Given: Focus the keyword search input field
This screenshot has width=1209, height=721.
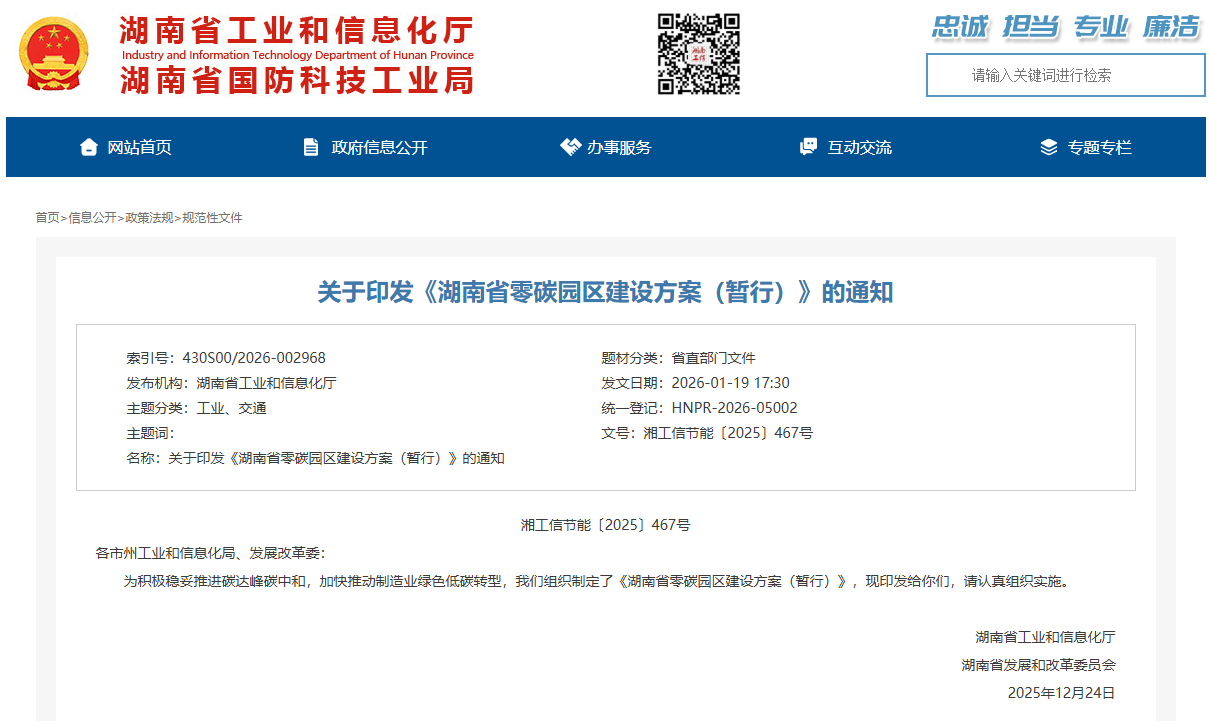Looking at the screenshot, I should 1065,75.
